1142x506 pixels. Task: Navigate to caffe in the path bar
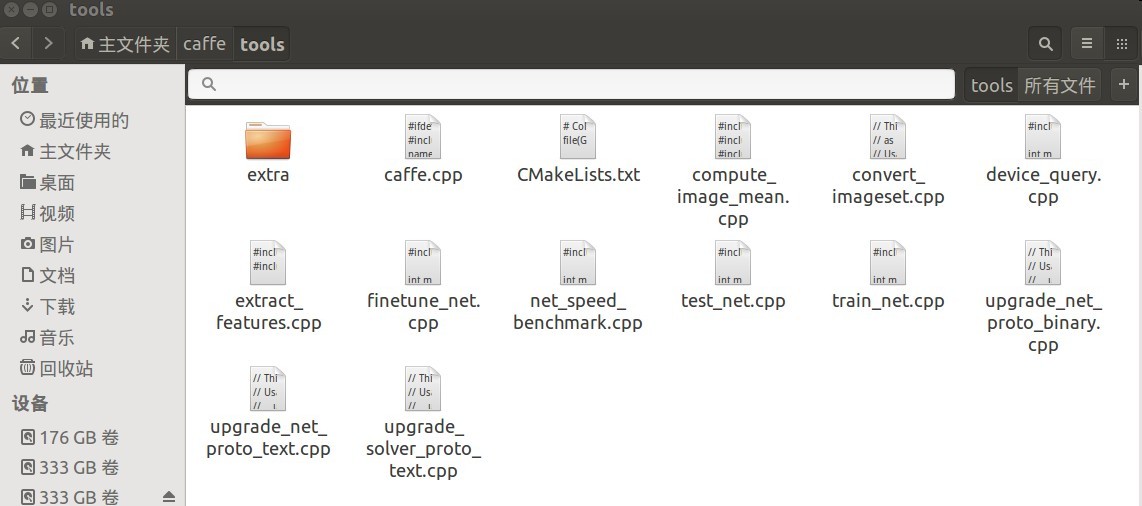click(205, 44)
